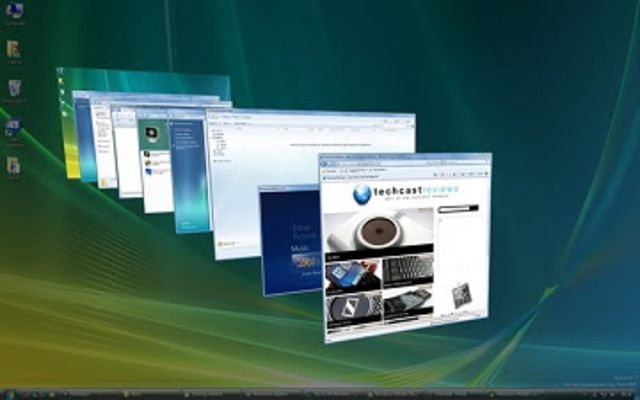Open the bottom folder icon on the desktop
This screenshot has width=640, height=400.
tap(13, 169)
